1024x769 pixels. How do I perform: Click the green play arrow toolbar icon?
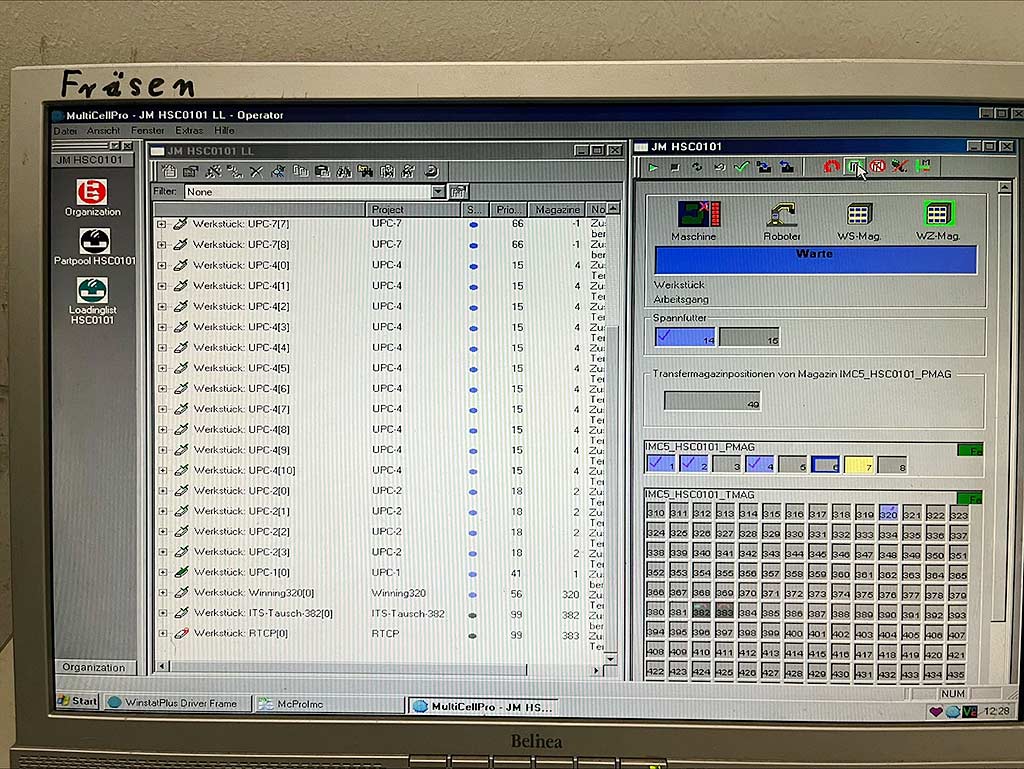653,168
